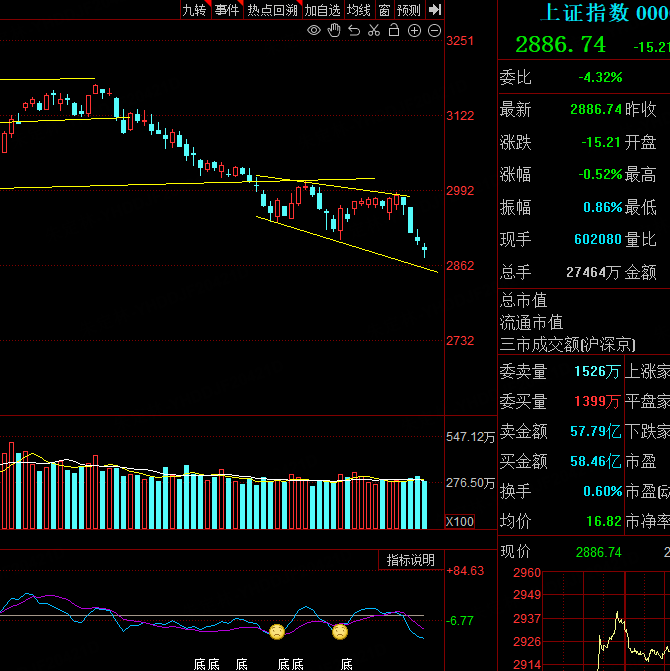The height and width of the screenshot is (671, 670).
Task: Collapse side panel with the arrow-to-bar icon
Action: tap(435, 10)
